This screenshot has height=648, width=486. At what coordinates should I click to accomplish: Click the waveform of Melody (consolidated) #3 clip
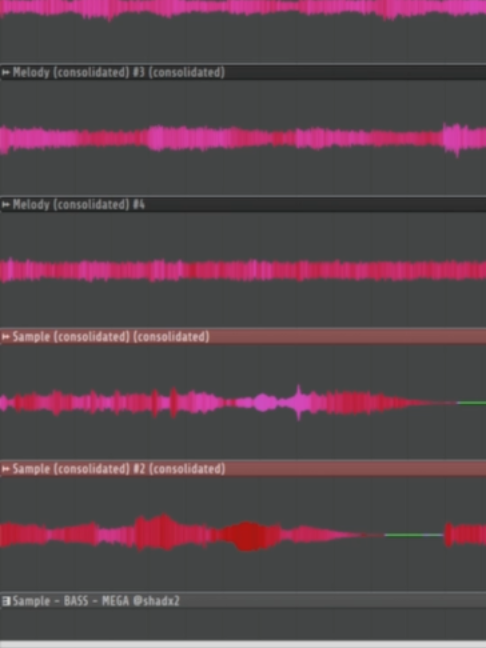pos(243,138)
